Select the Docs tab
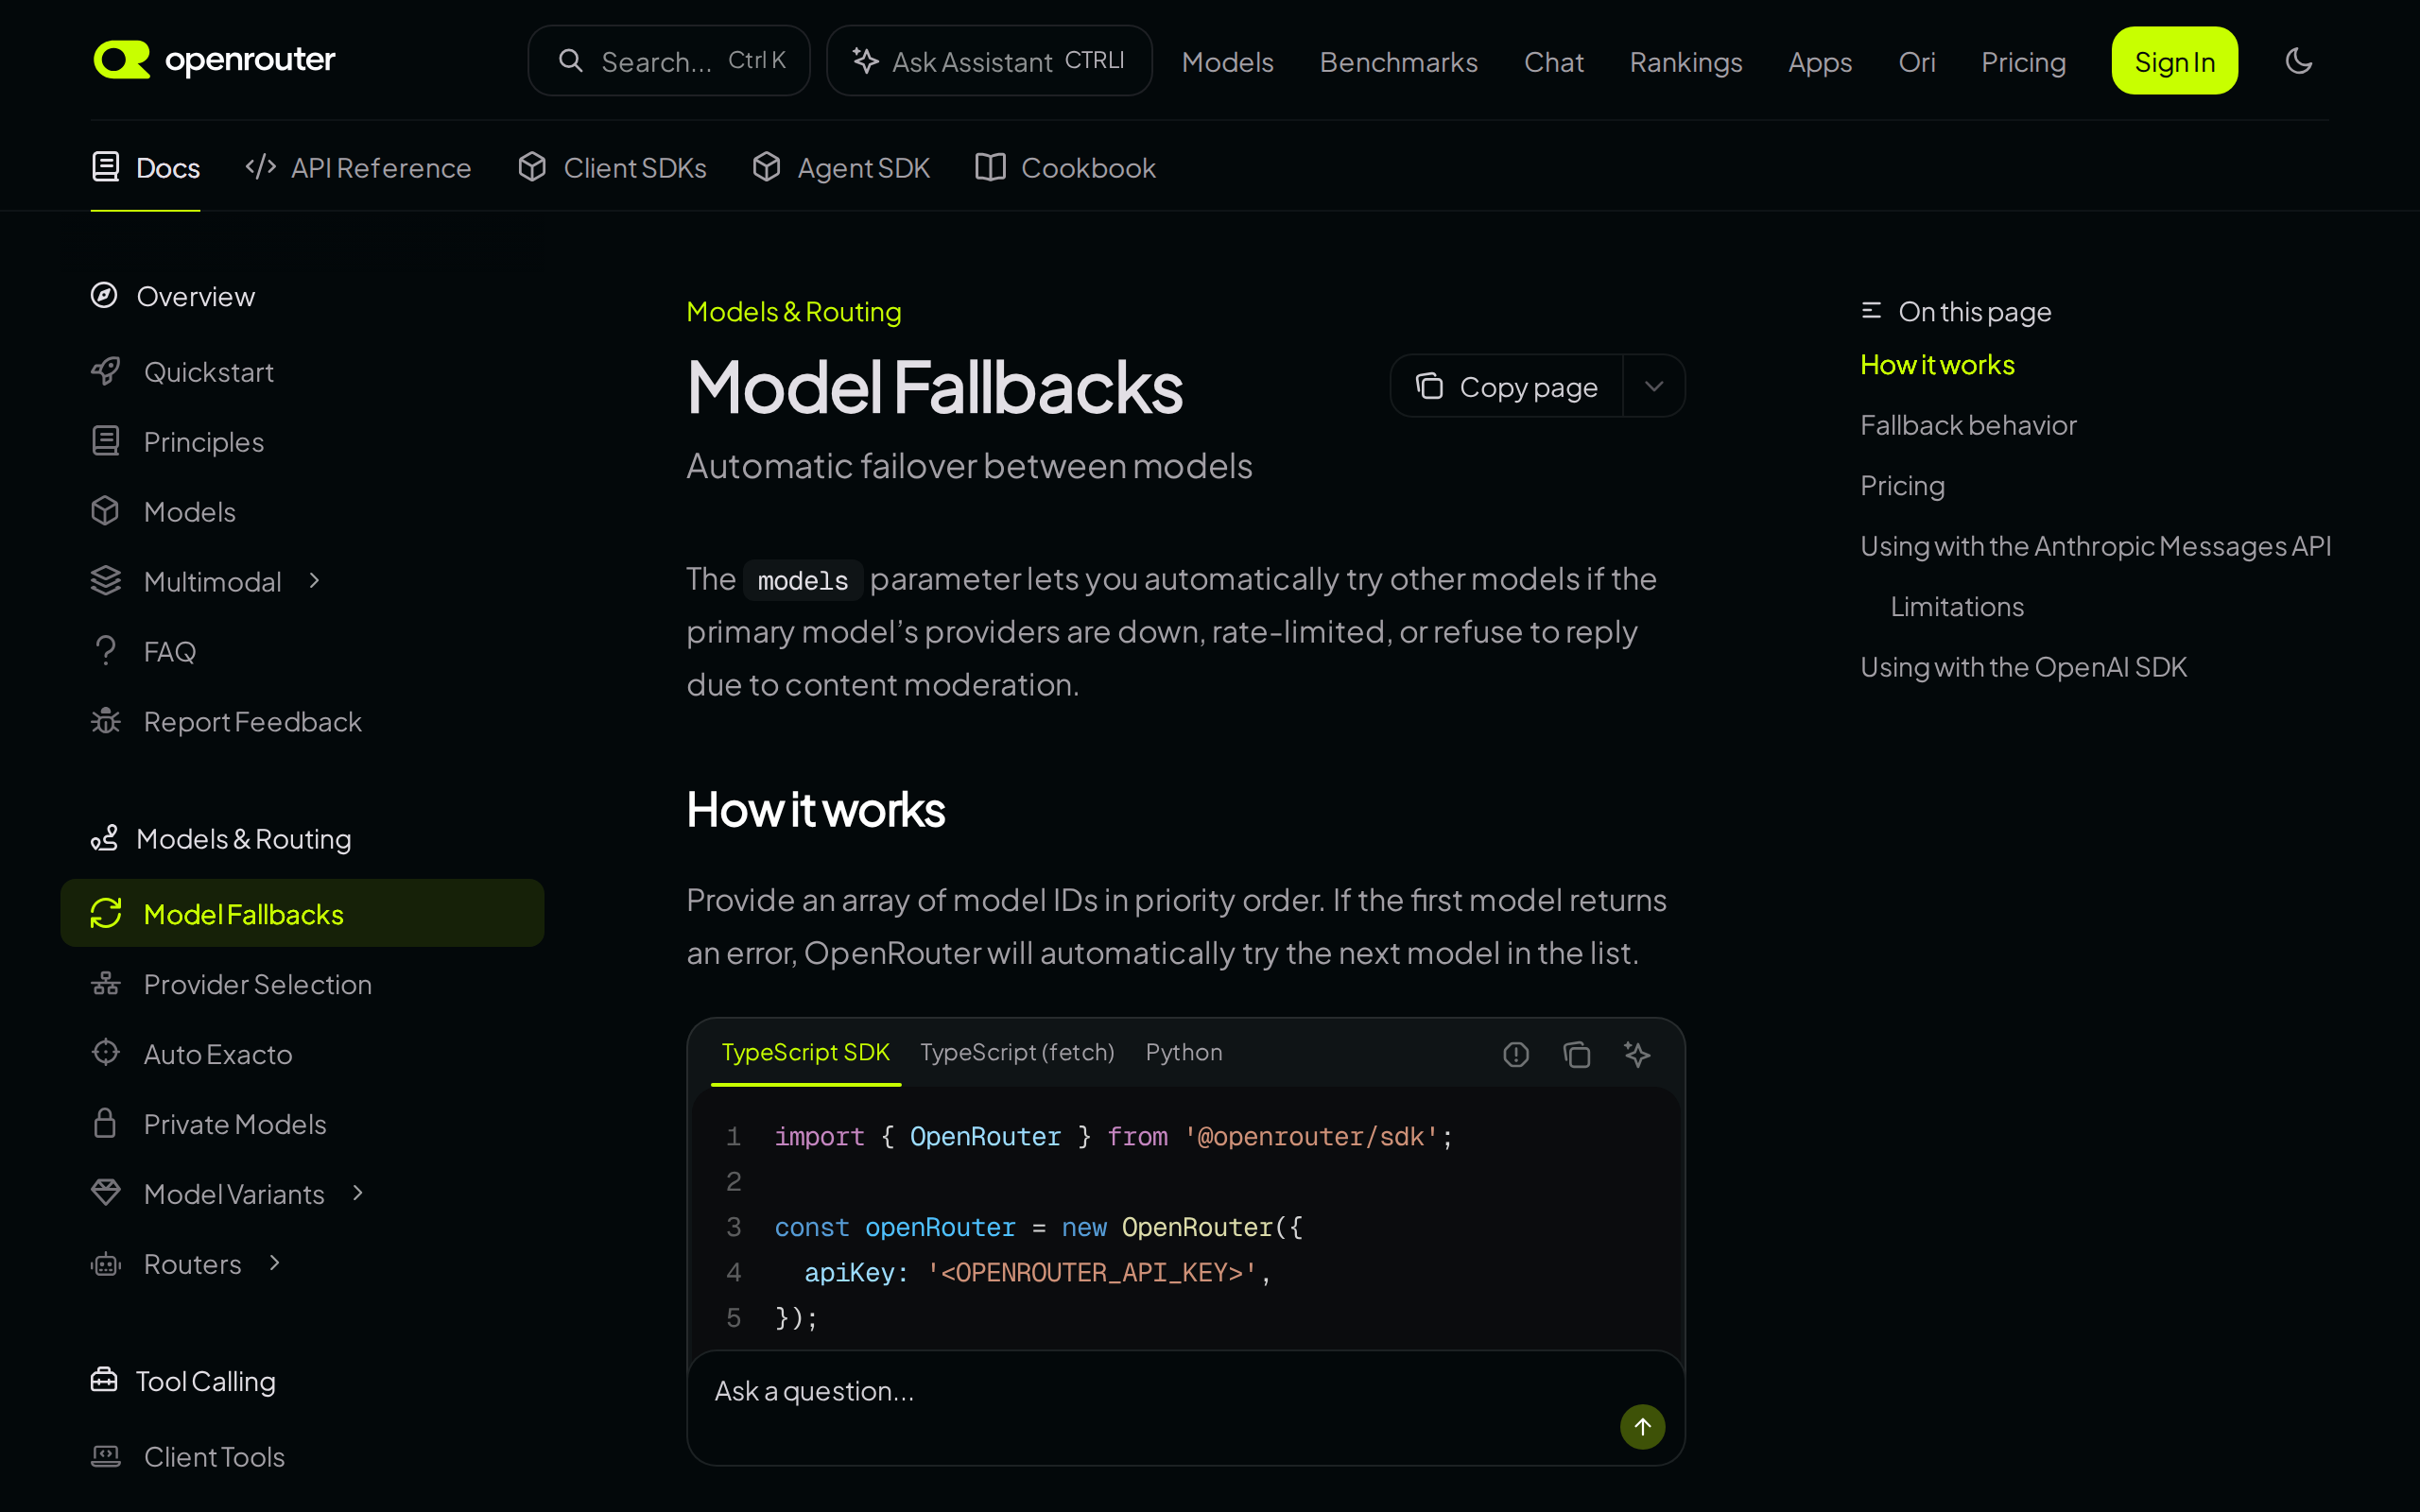 pyautogui.click(x=145, y=168)
